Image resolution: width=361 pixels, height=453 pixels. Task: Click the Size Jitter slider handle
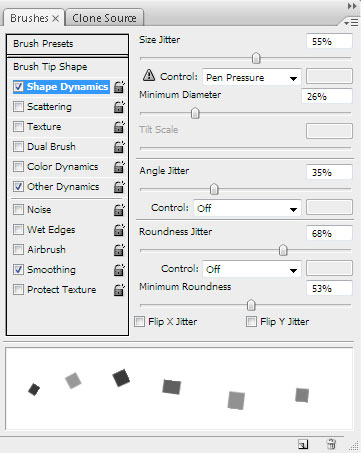pos(256,58)
